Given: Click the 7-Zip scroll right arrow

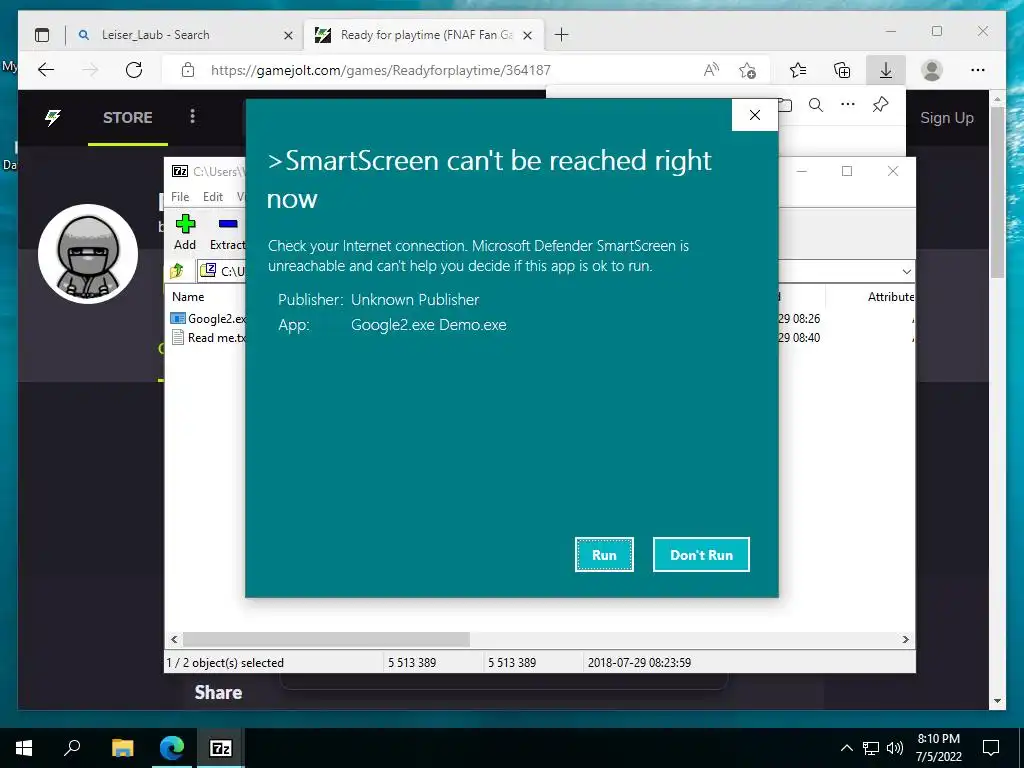Looking at the screenshot, I should (905, 639).
